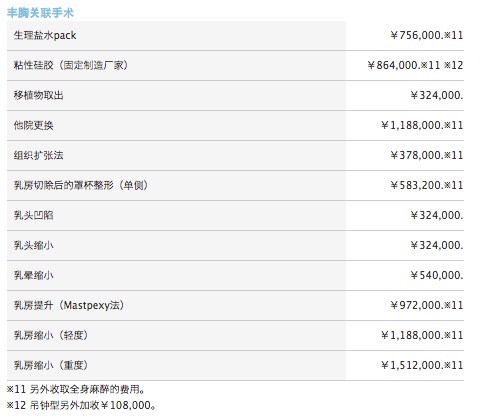The width and height of the screenshot is (486, 419).
Task: Select the 乳头凹陷 row
Action: coord(235,215)
